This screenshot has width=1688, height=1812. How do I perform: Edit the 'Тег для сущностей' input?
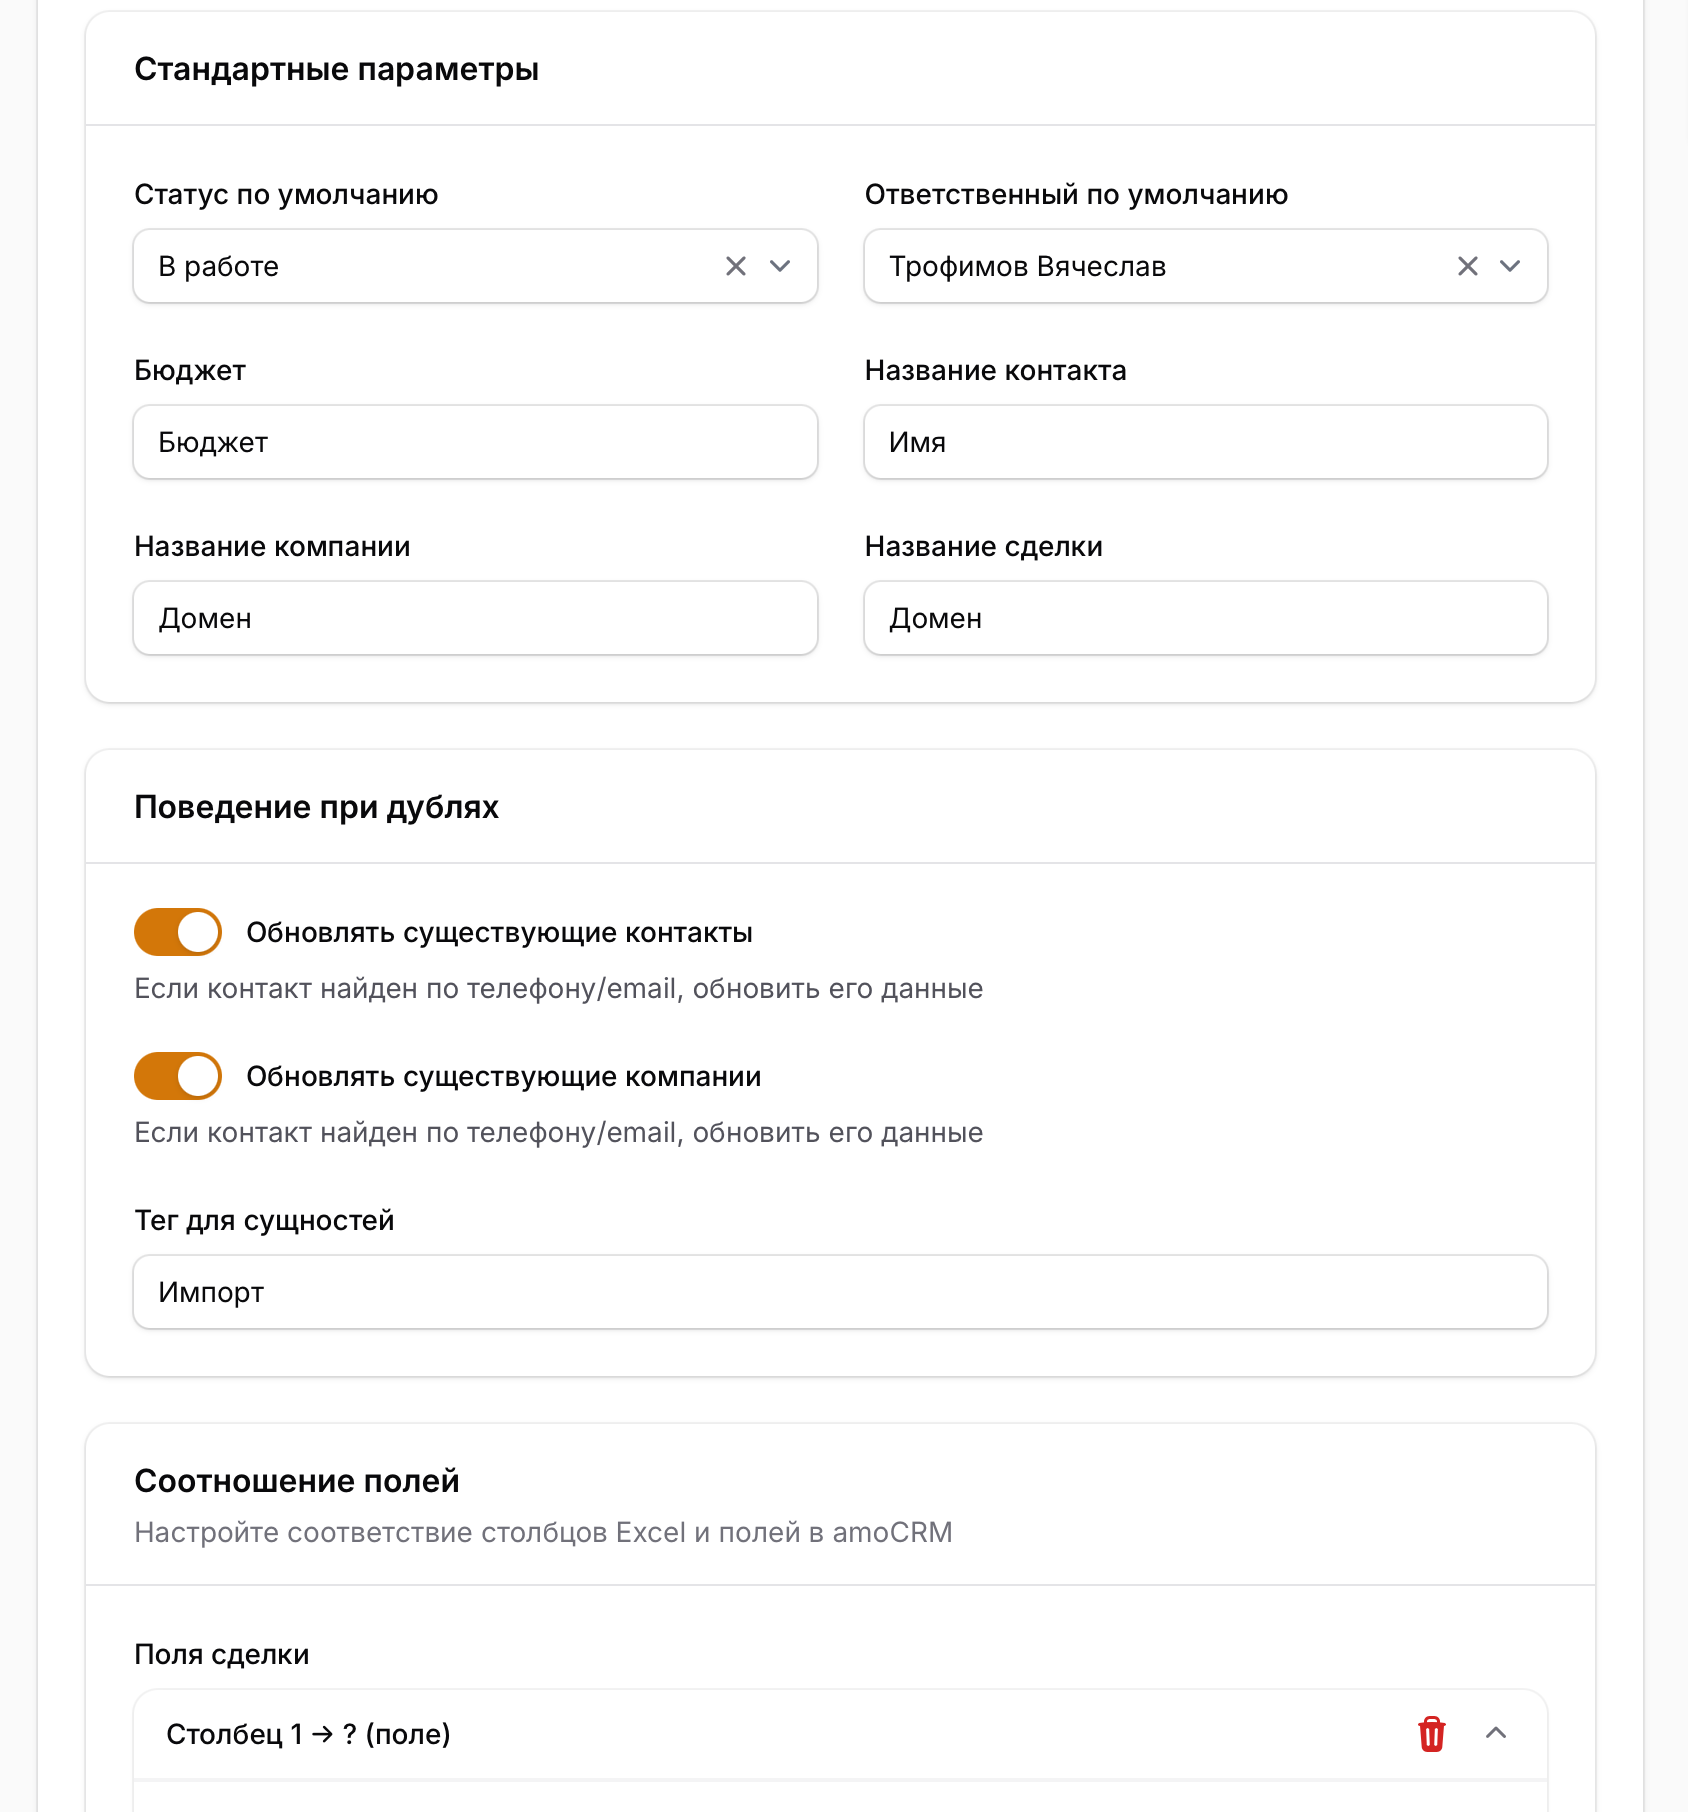(x=840, y=1292)
